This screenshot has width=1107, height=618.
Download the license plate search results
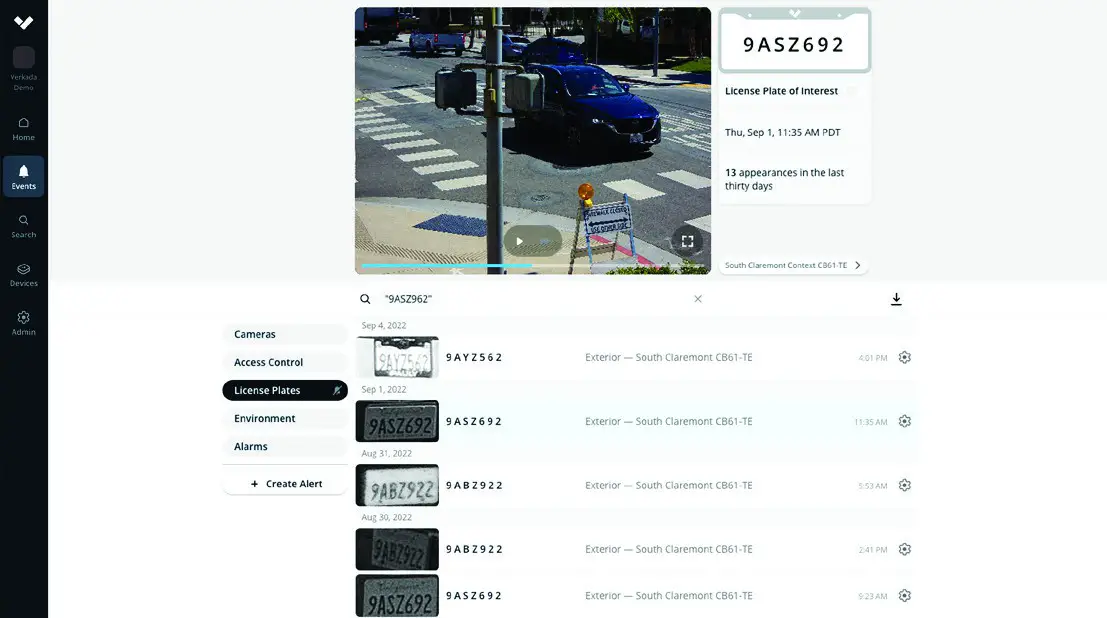point(896,298)
